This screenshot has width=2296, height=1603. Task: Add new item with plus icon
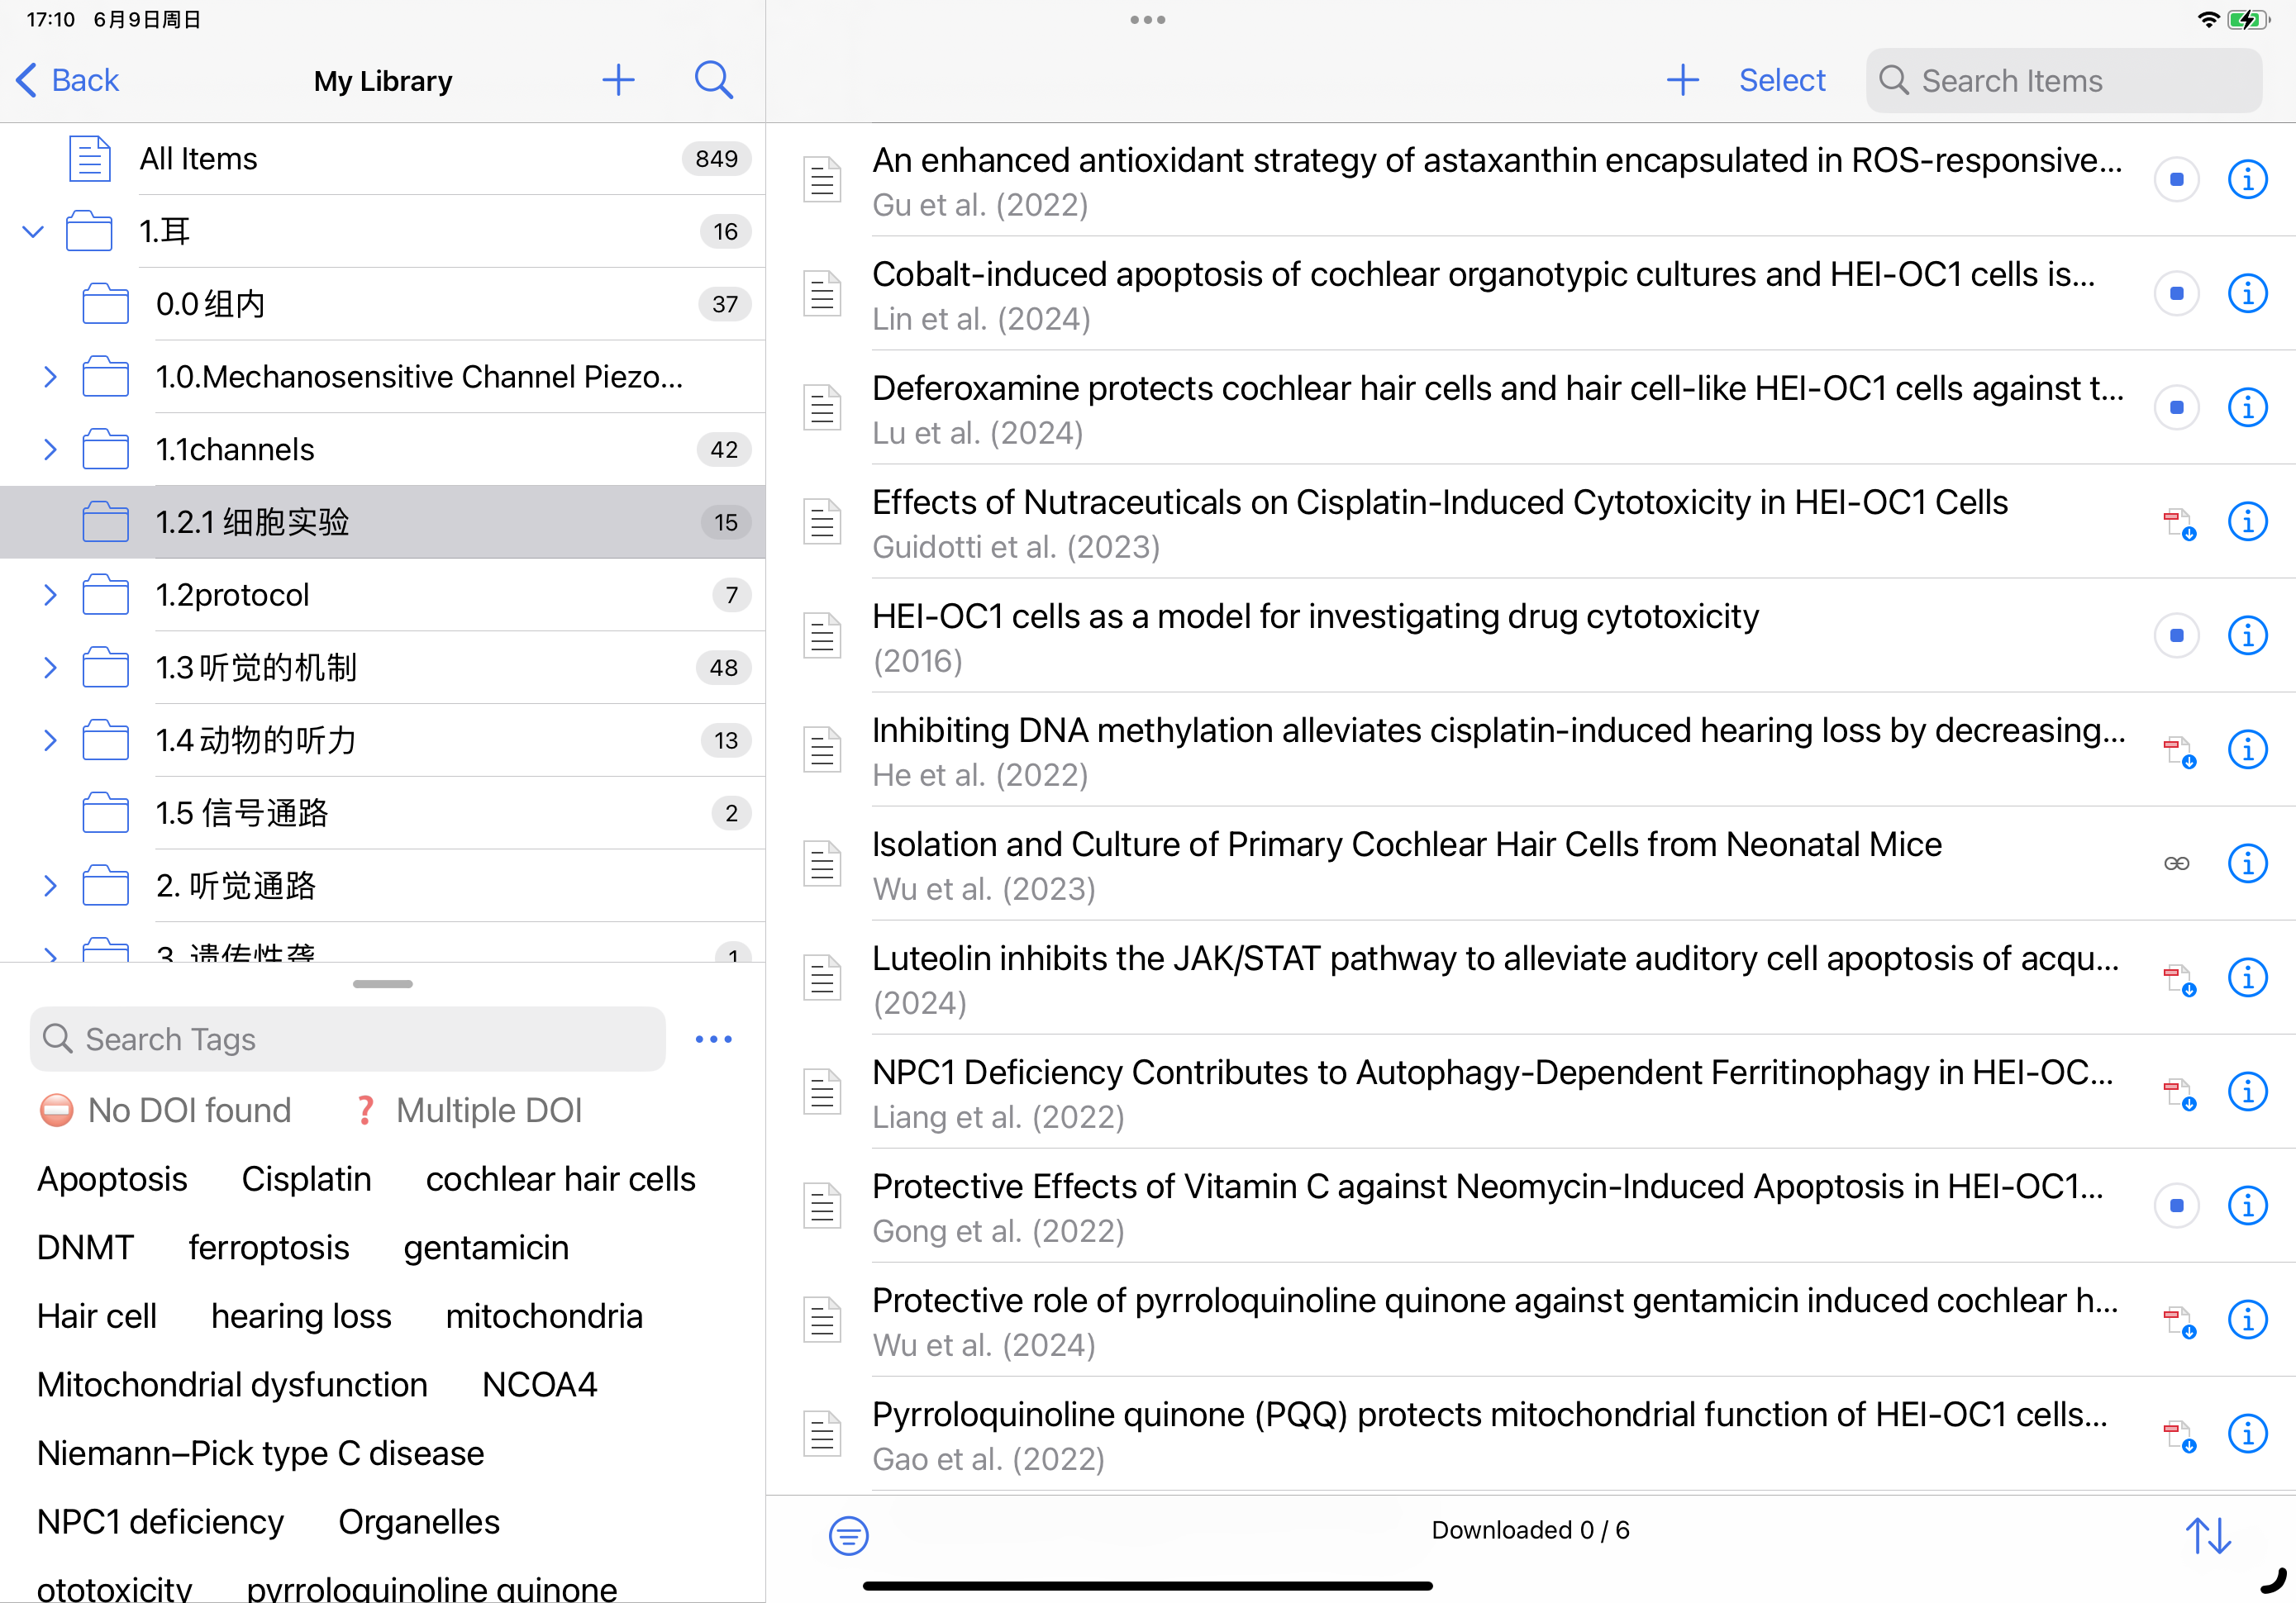tap(1682, 80)
